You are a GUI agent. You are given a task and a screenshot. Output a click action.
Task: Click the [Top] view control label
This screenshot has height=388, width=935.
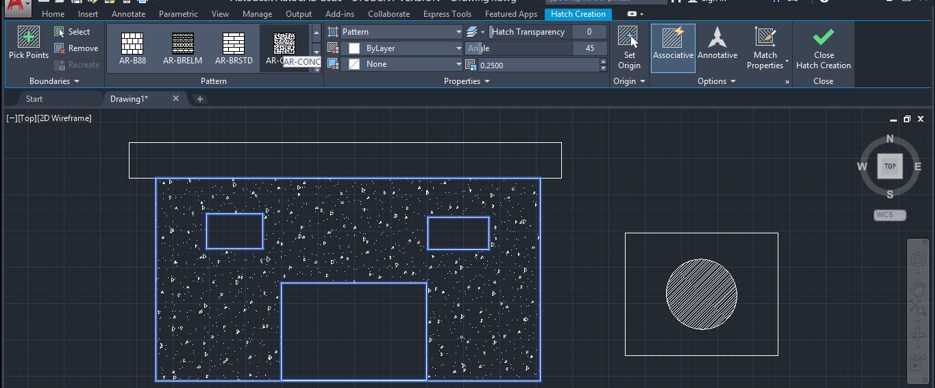tap(27, 119)
